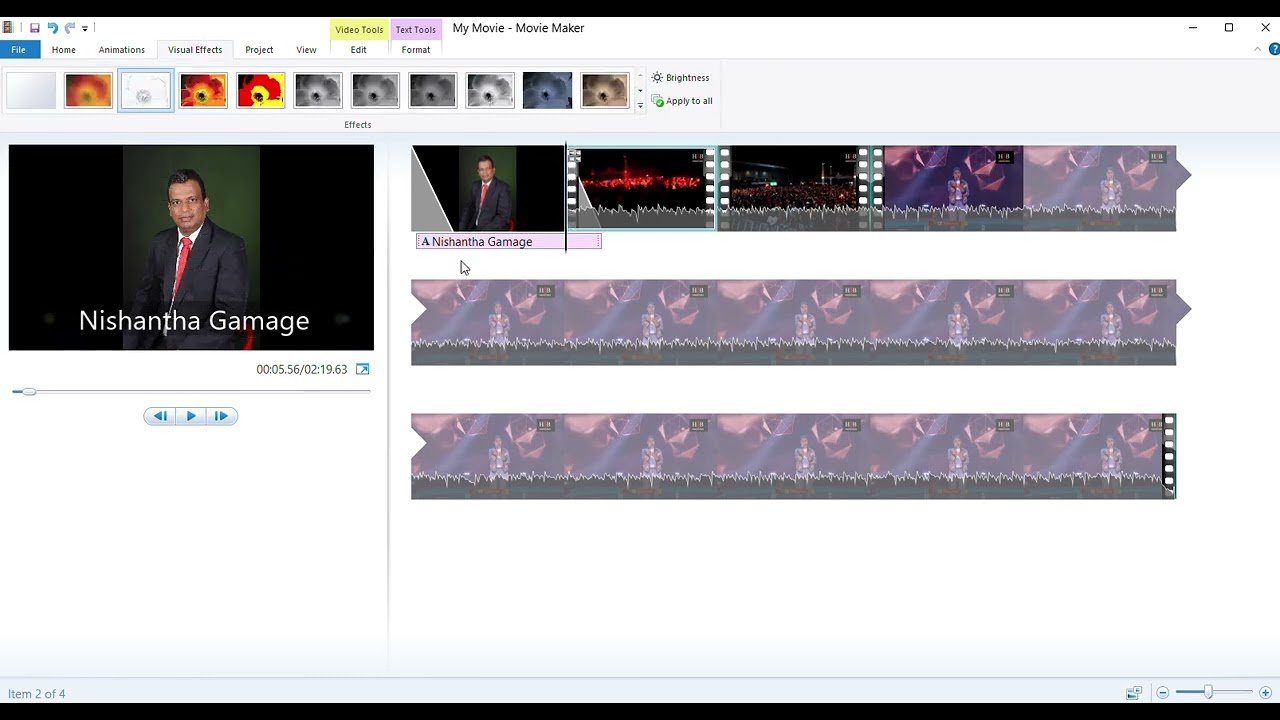Click third storyboard row of purple clip
Image resolution: width=1280 pixels, height=720 pixels.
tap(793, 456)
